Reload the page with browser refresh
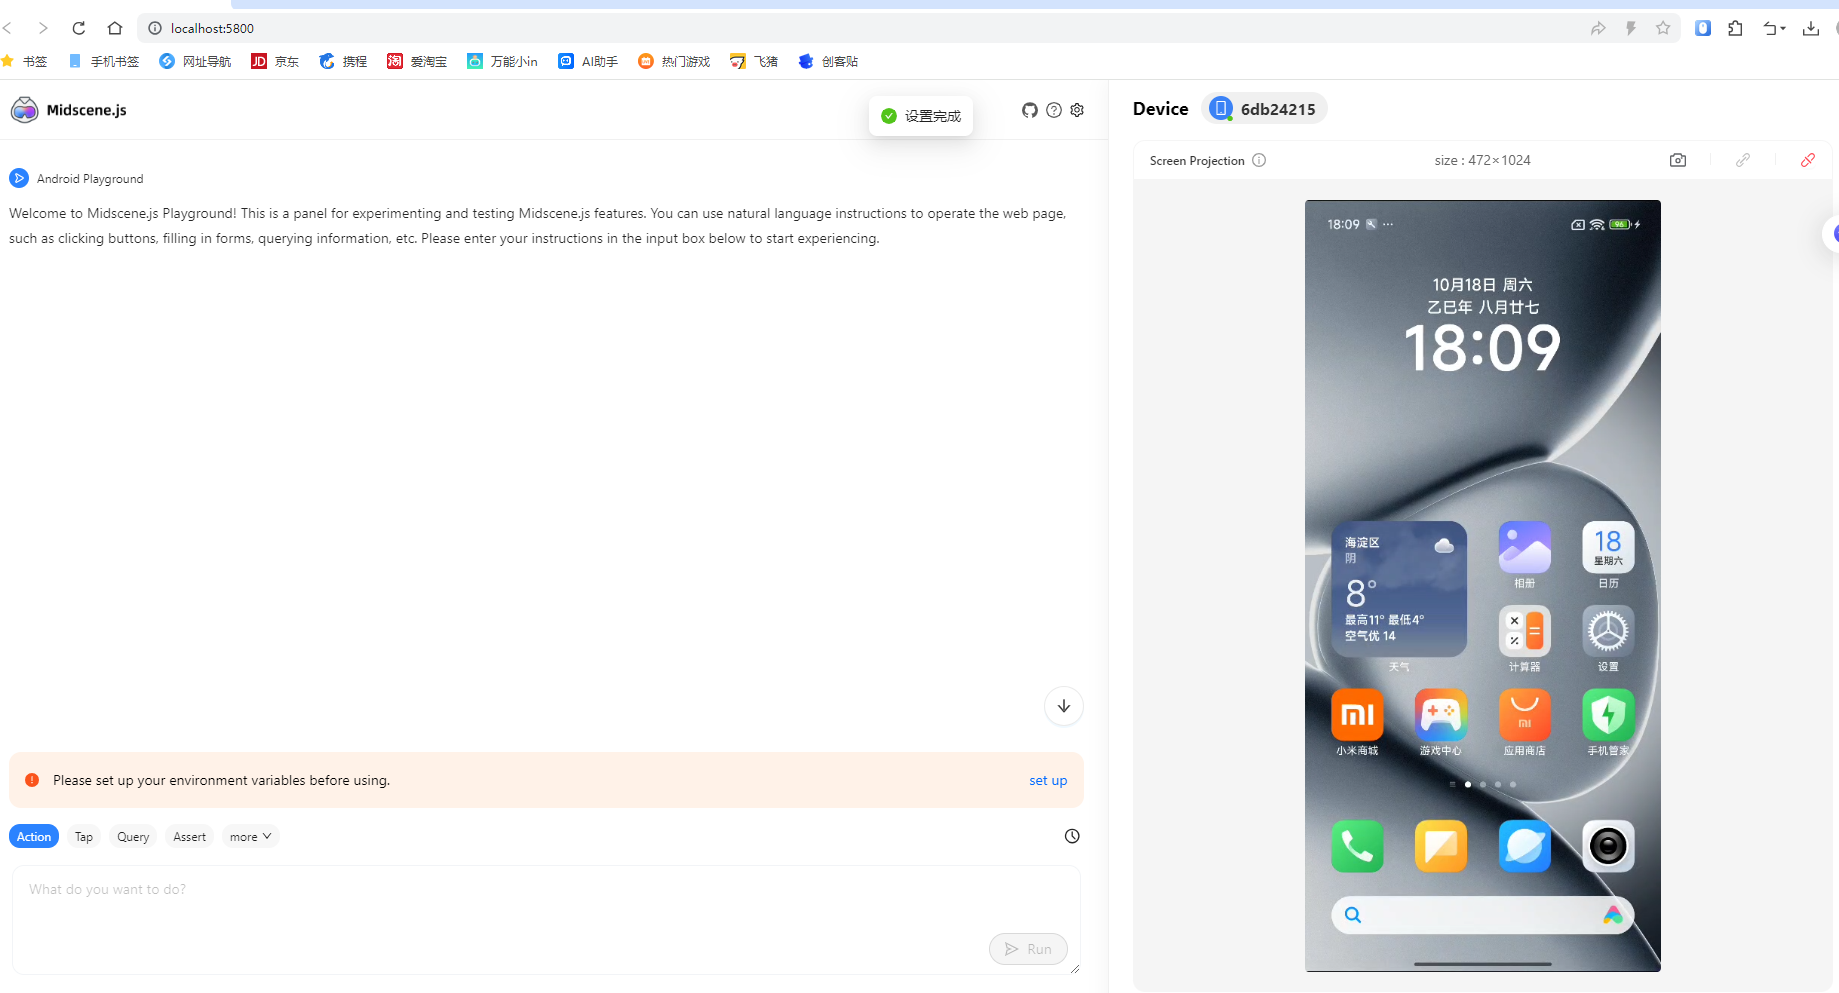The width and height of the screenshot is (1839, 993). pos(78,28)
